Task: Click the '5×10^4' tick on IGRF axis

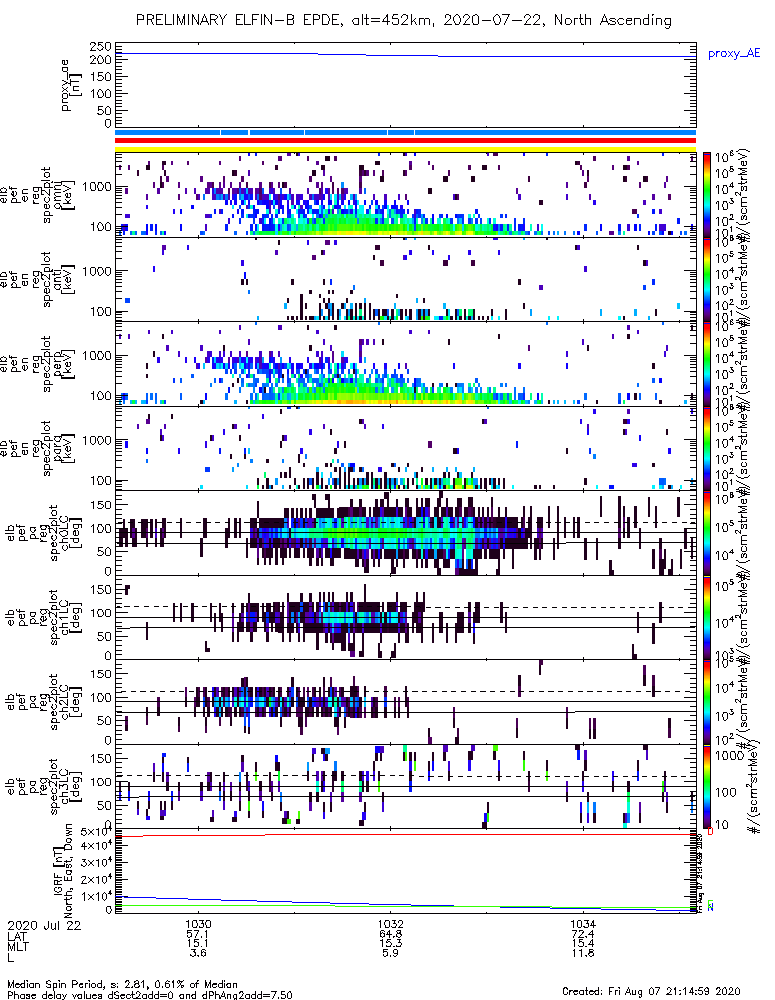Action: 96,832
